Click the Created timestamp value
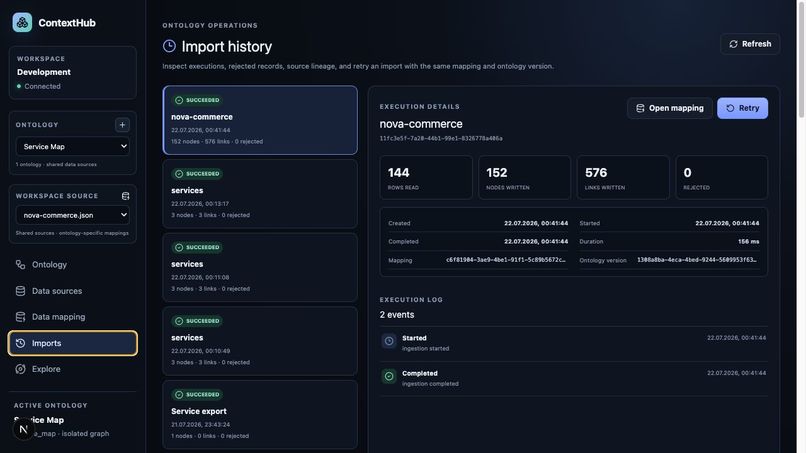The width and height of the screenshot is (806, 453). pyautogui.click(x=536, y=224)
